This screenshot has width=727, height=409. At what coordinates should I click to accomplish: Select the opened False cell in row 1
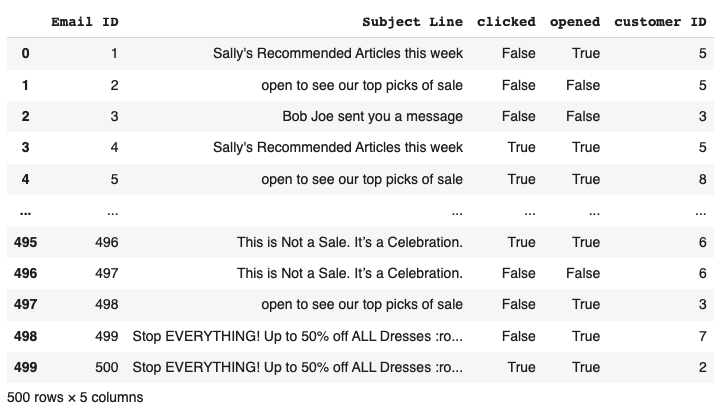point(583,85)
